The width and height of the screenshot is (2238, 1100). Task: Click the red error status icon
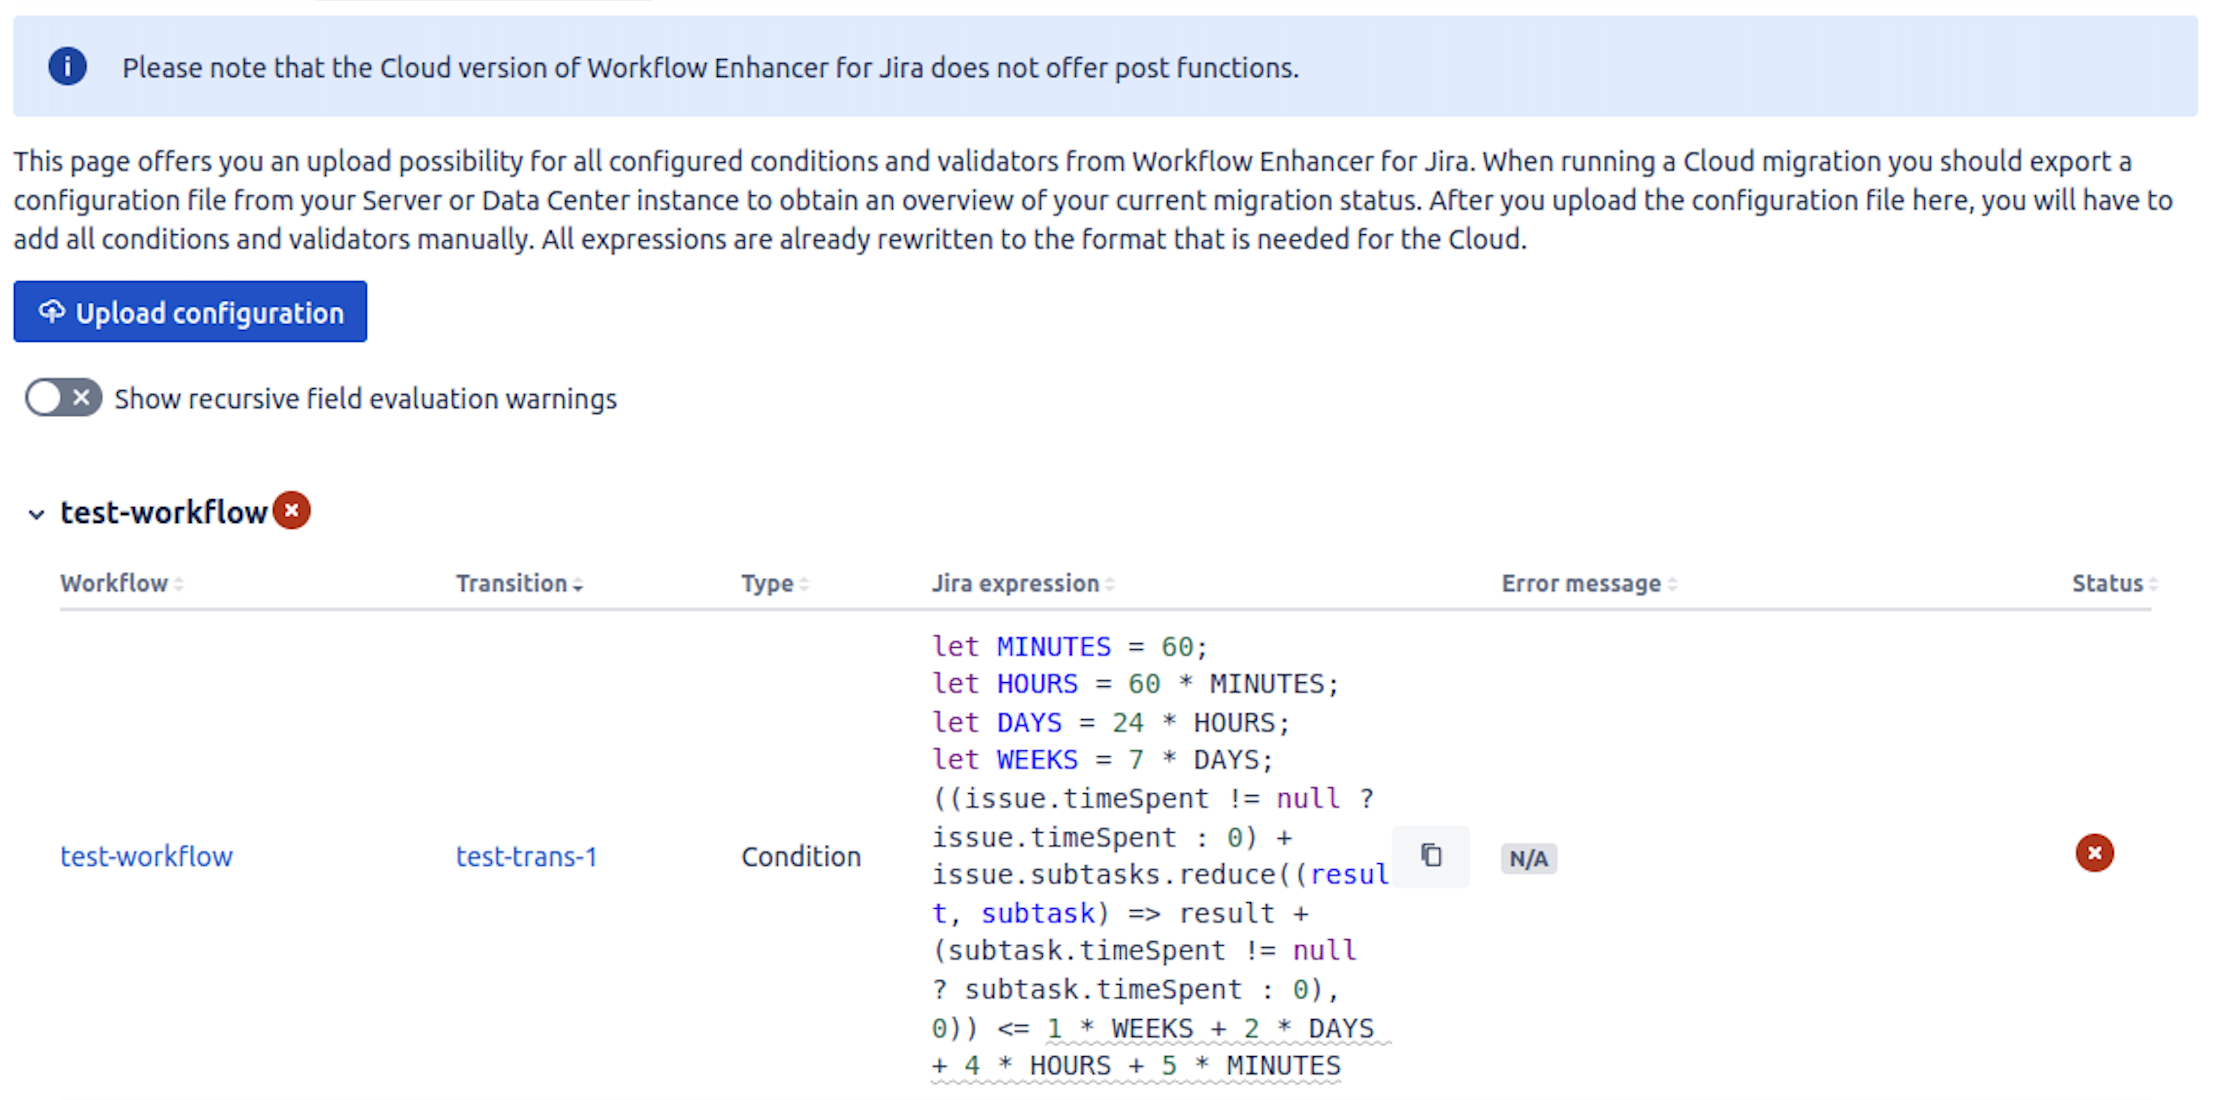[2094, 853]
